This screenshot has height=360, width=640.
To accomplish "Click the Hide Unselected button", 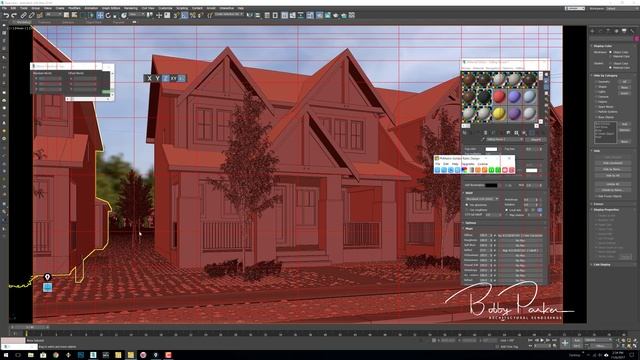I will (612, 163).
